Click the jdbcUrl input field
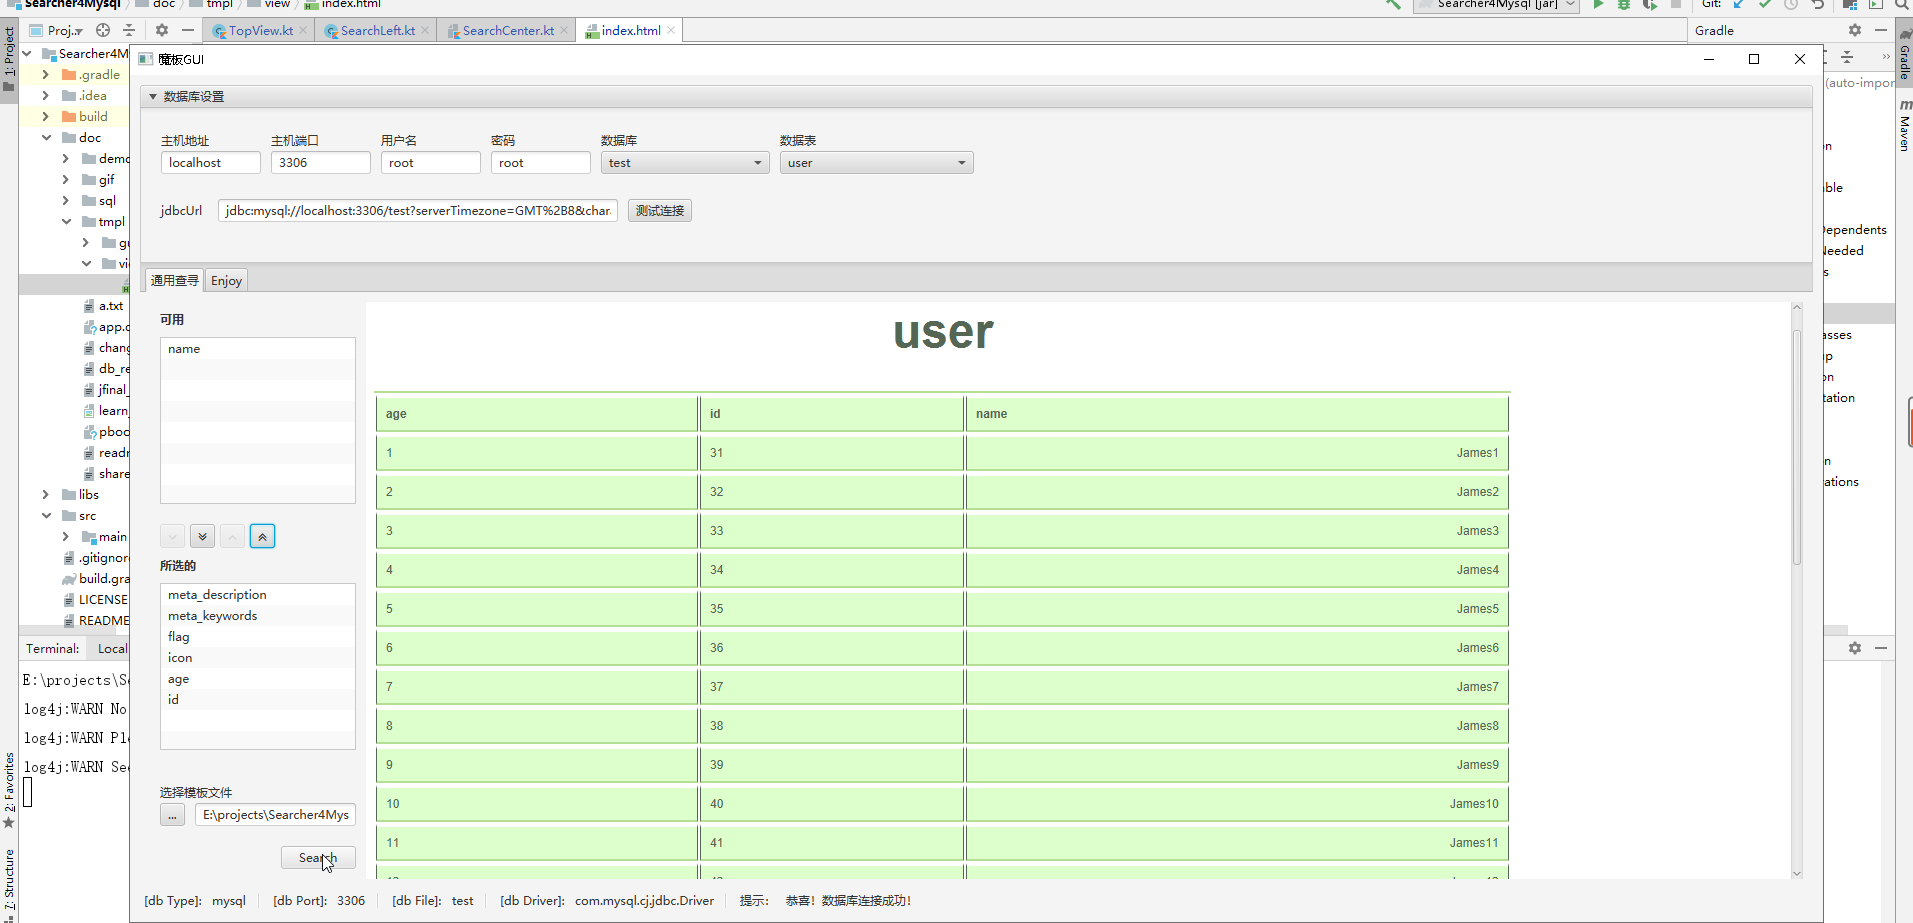 pyautogui.click(x=418, y=211)
